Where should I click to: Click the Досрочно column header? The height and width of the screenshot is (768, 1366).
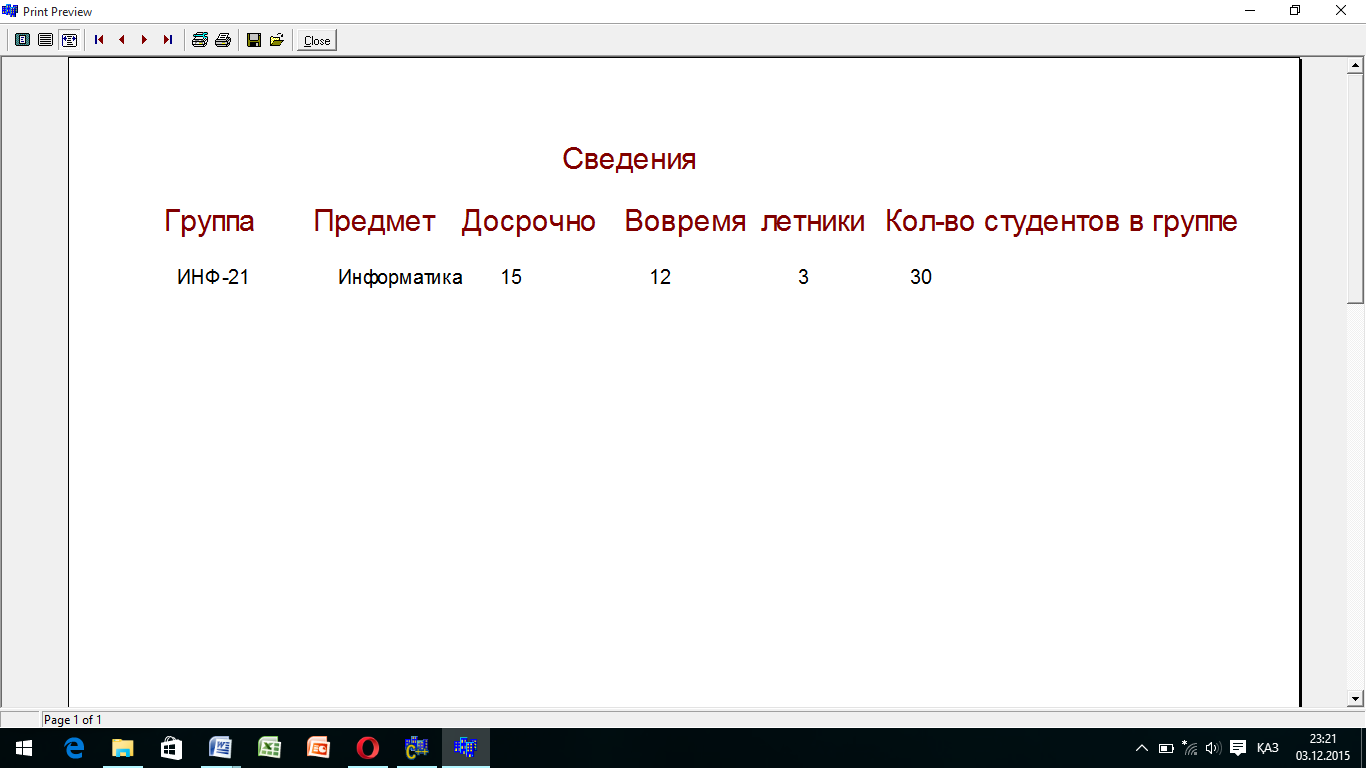[x=528, y=222]
